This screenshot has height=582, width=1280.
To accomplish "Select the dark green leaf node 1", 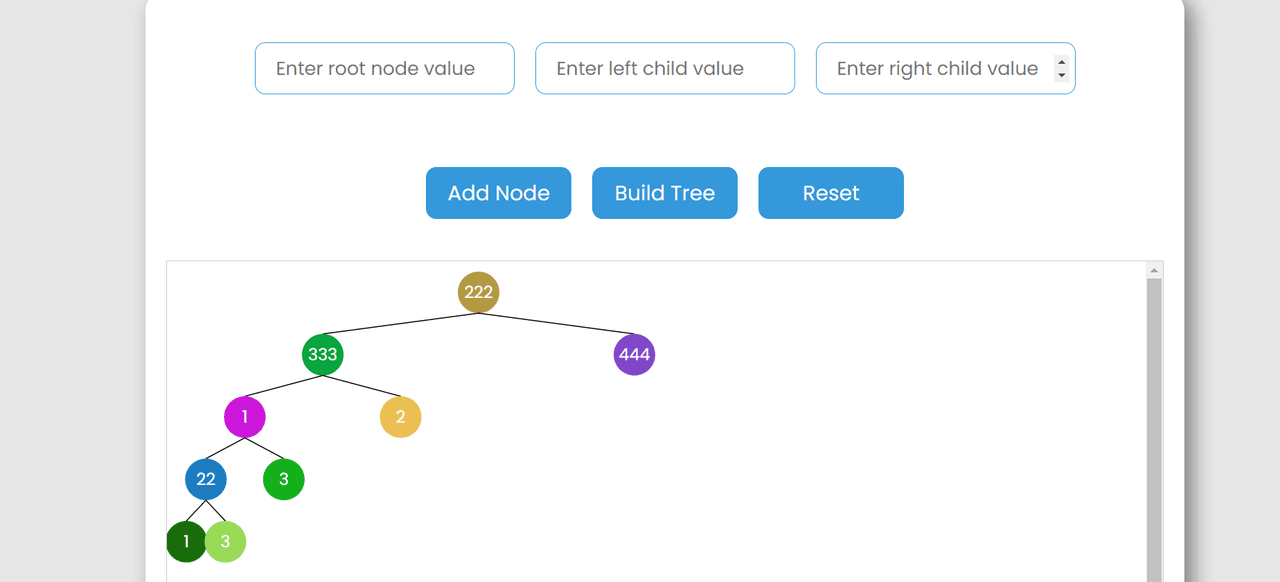I will [185, 542].
